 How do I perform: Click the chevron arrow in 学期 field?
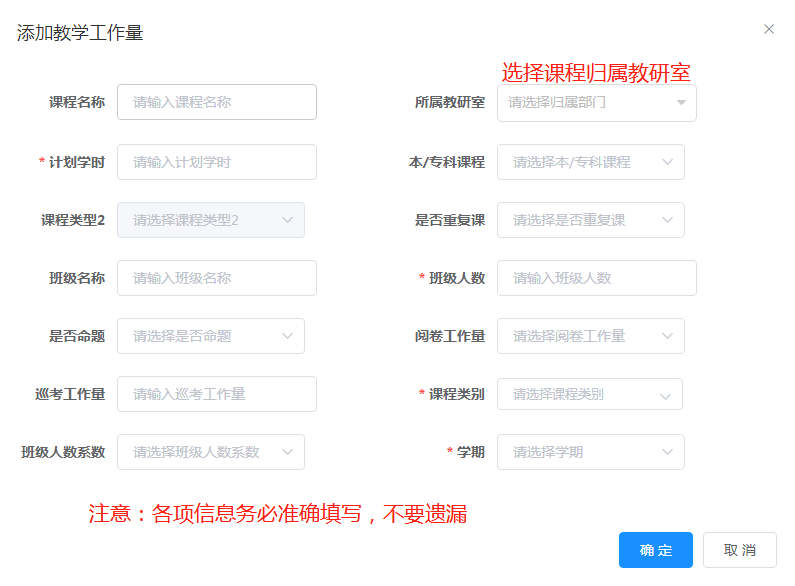click(667, 452)
